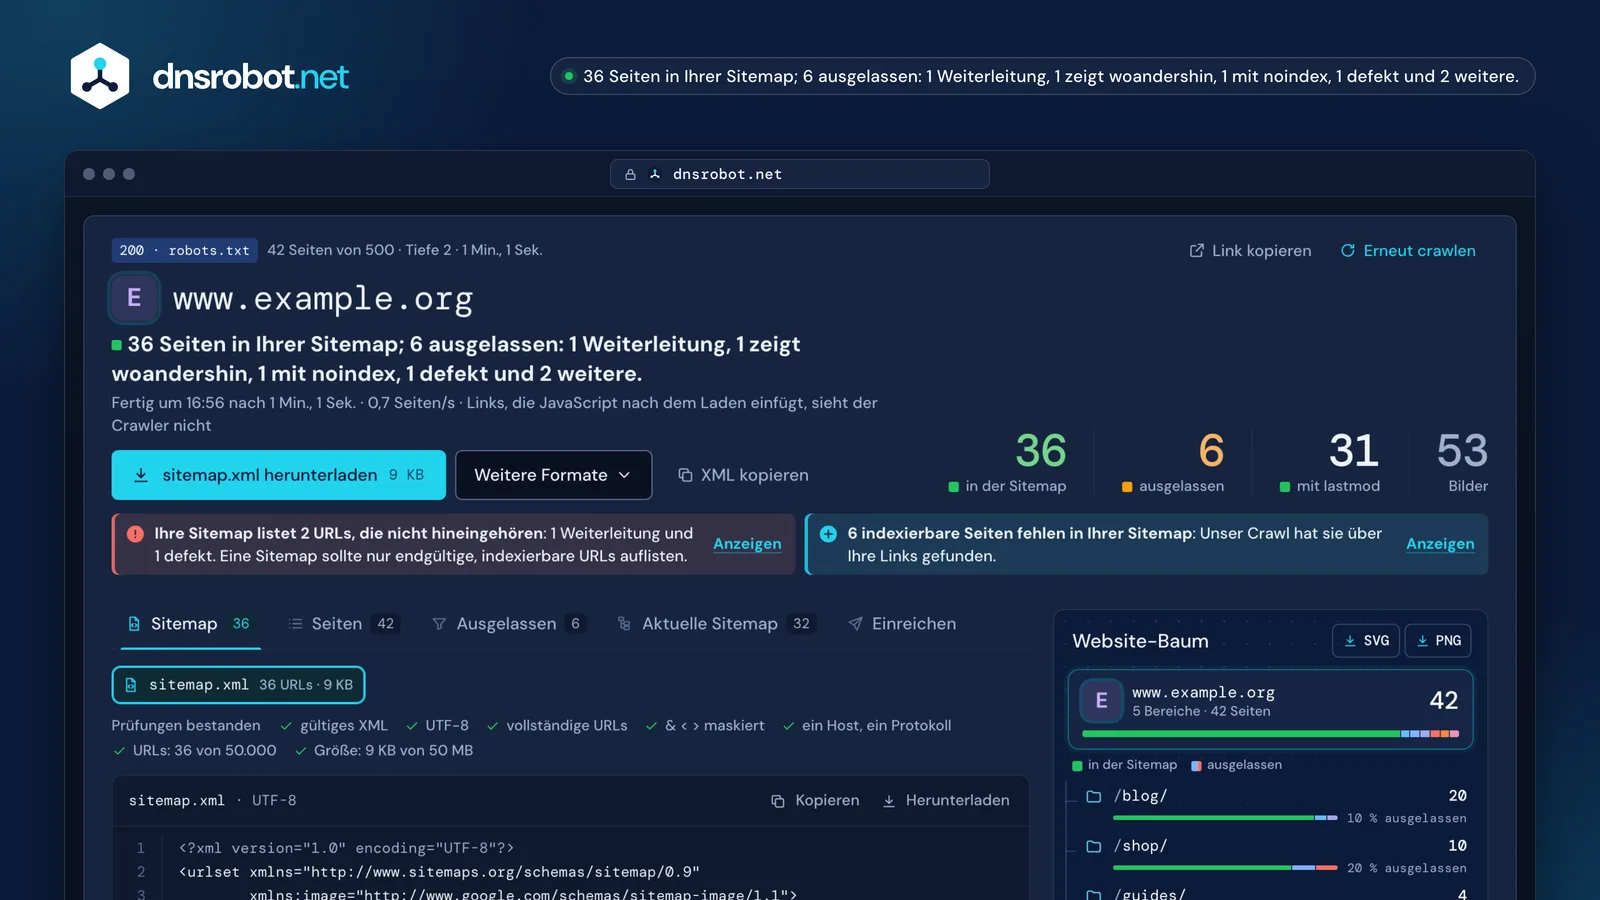This screenshot has width=1600, height=900.
Task: Click the dnsrobot.net hexagon logo
Action: tap(100, 76)
